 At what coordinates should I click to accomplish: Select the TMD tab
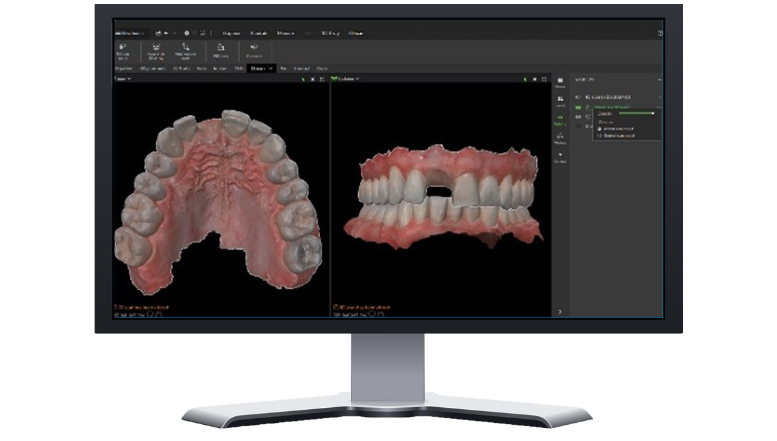click(x=239, y=68)
